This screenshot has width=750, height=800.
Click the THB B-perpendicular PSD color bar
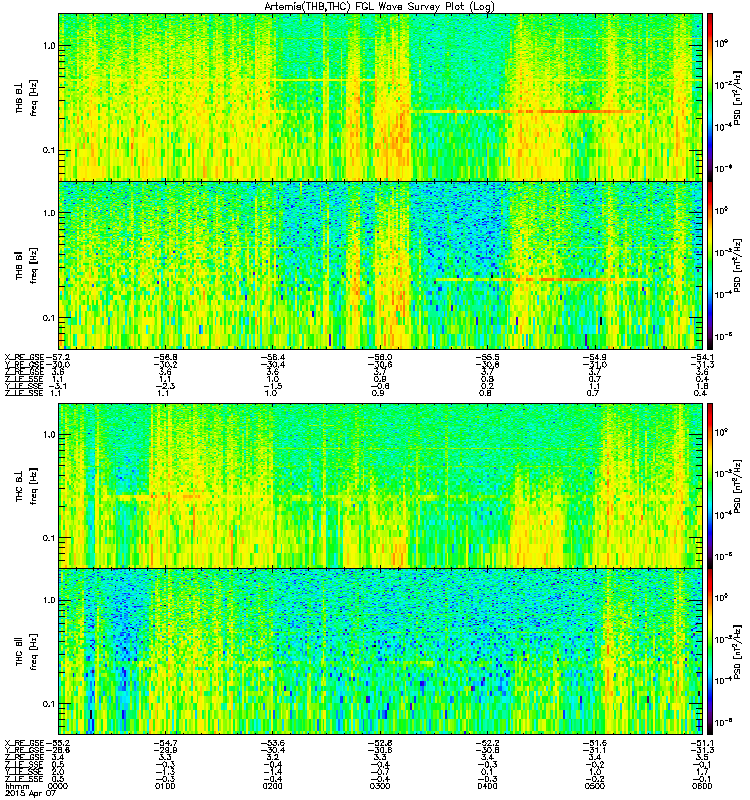(710, 97)
